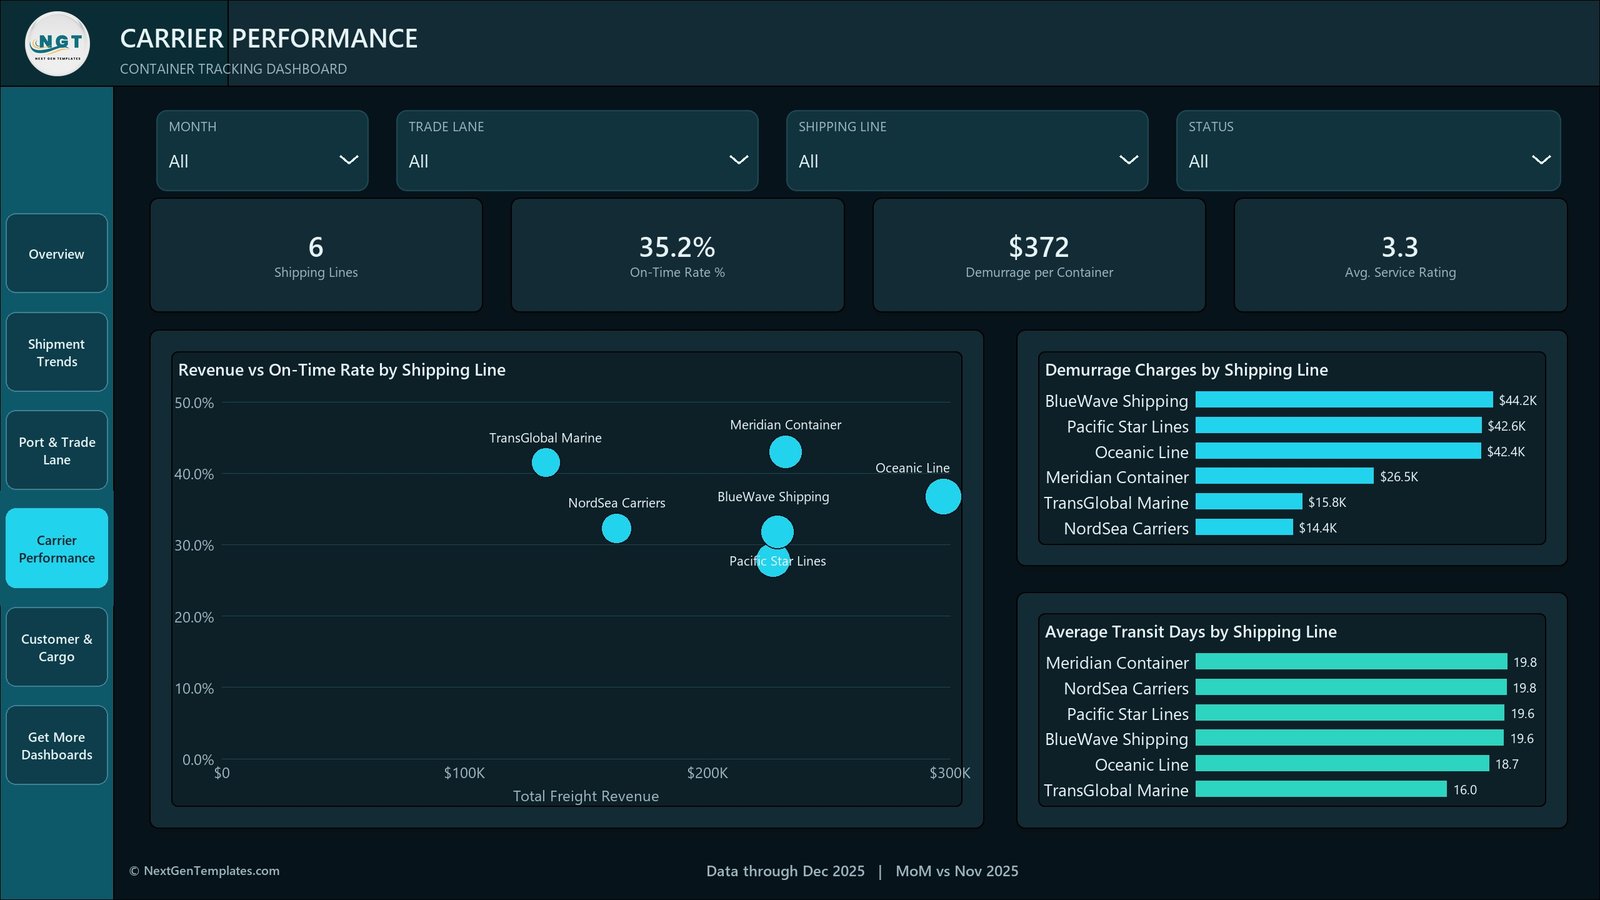
Task: Open the Month filter dropdown
Action: pyautogui.click(x=262, y=151)
